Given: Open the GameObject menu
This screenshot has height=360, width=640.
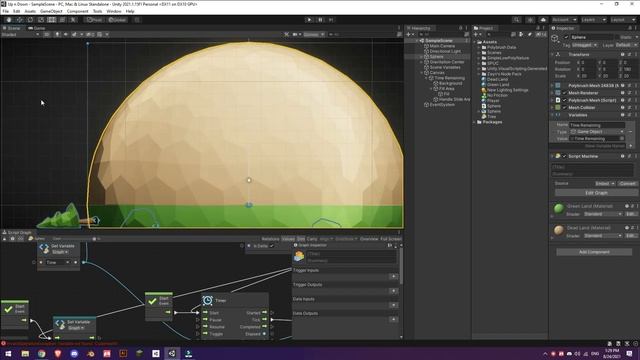Looking at the screenshot, I should [x=51, y=11].
